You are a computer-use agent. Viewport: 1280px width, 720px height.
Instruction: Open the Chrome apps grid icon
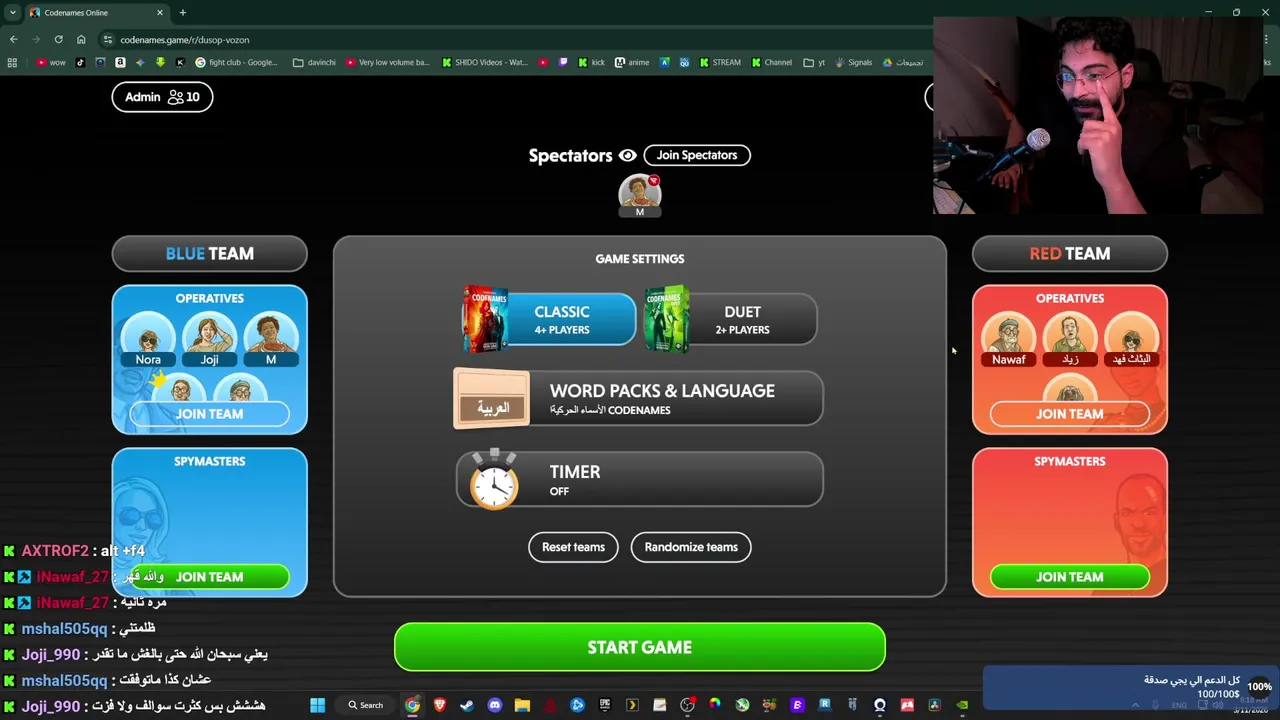pyautogui.click(x=12, y=62)
